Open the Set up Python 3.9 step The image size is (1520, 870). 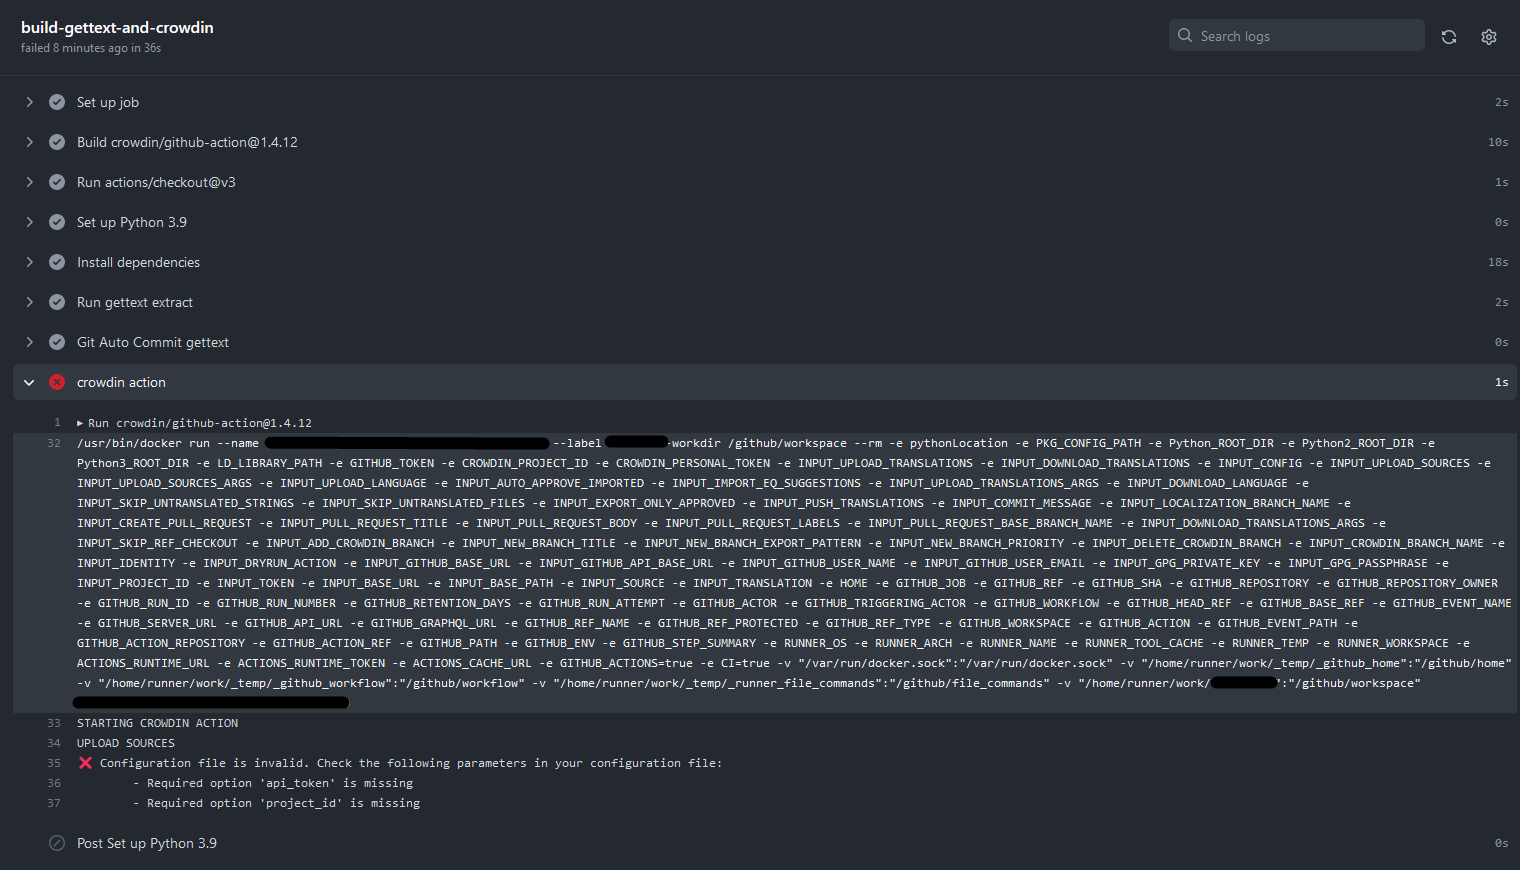[131, 221]
